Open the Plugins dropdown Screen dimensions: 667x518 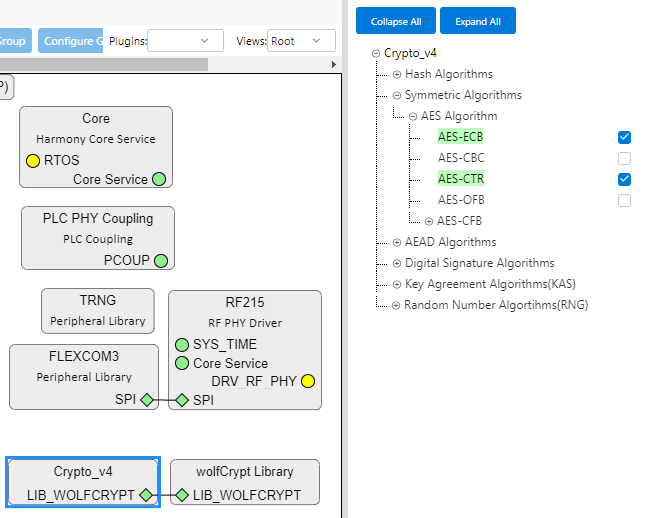pos(186,41)
